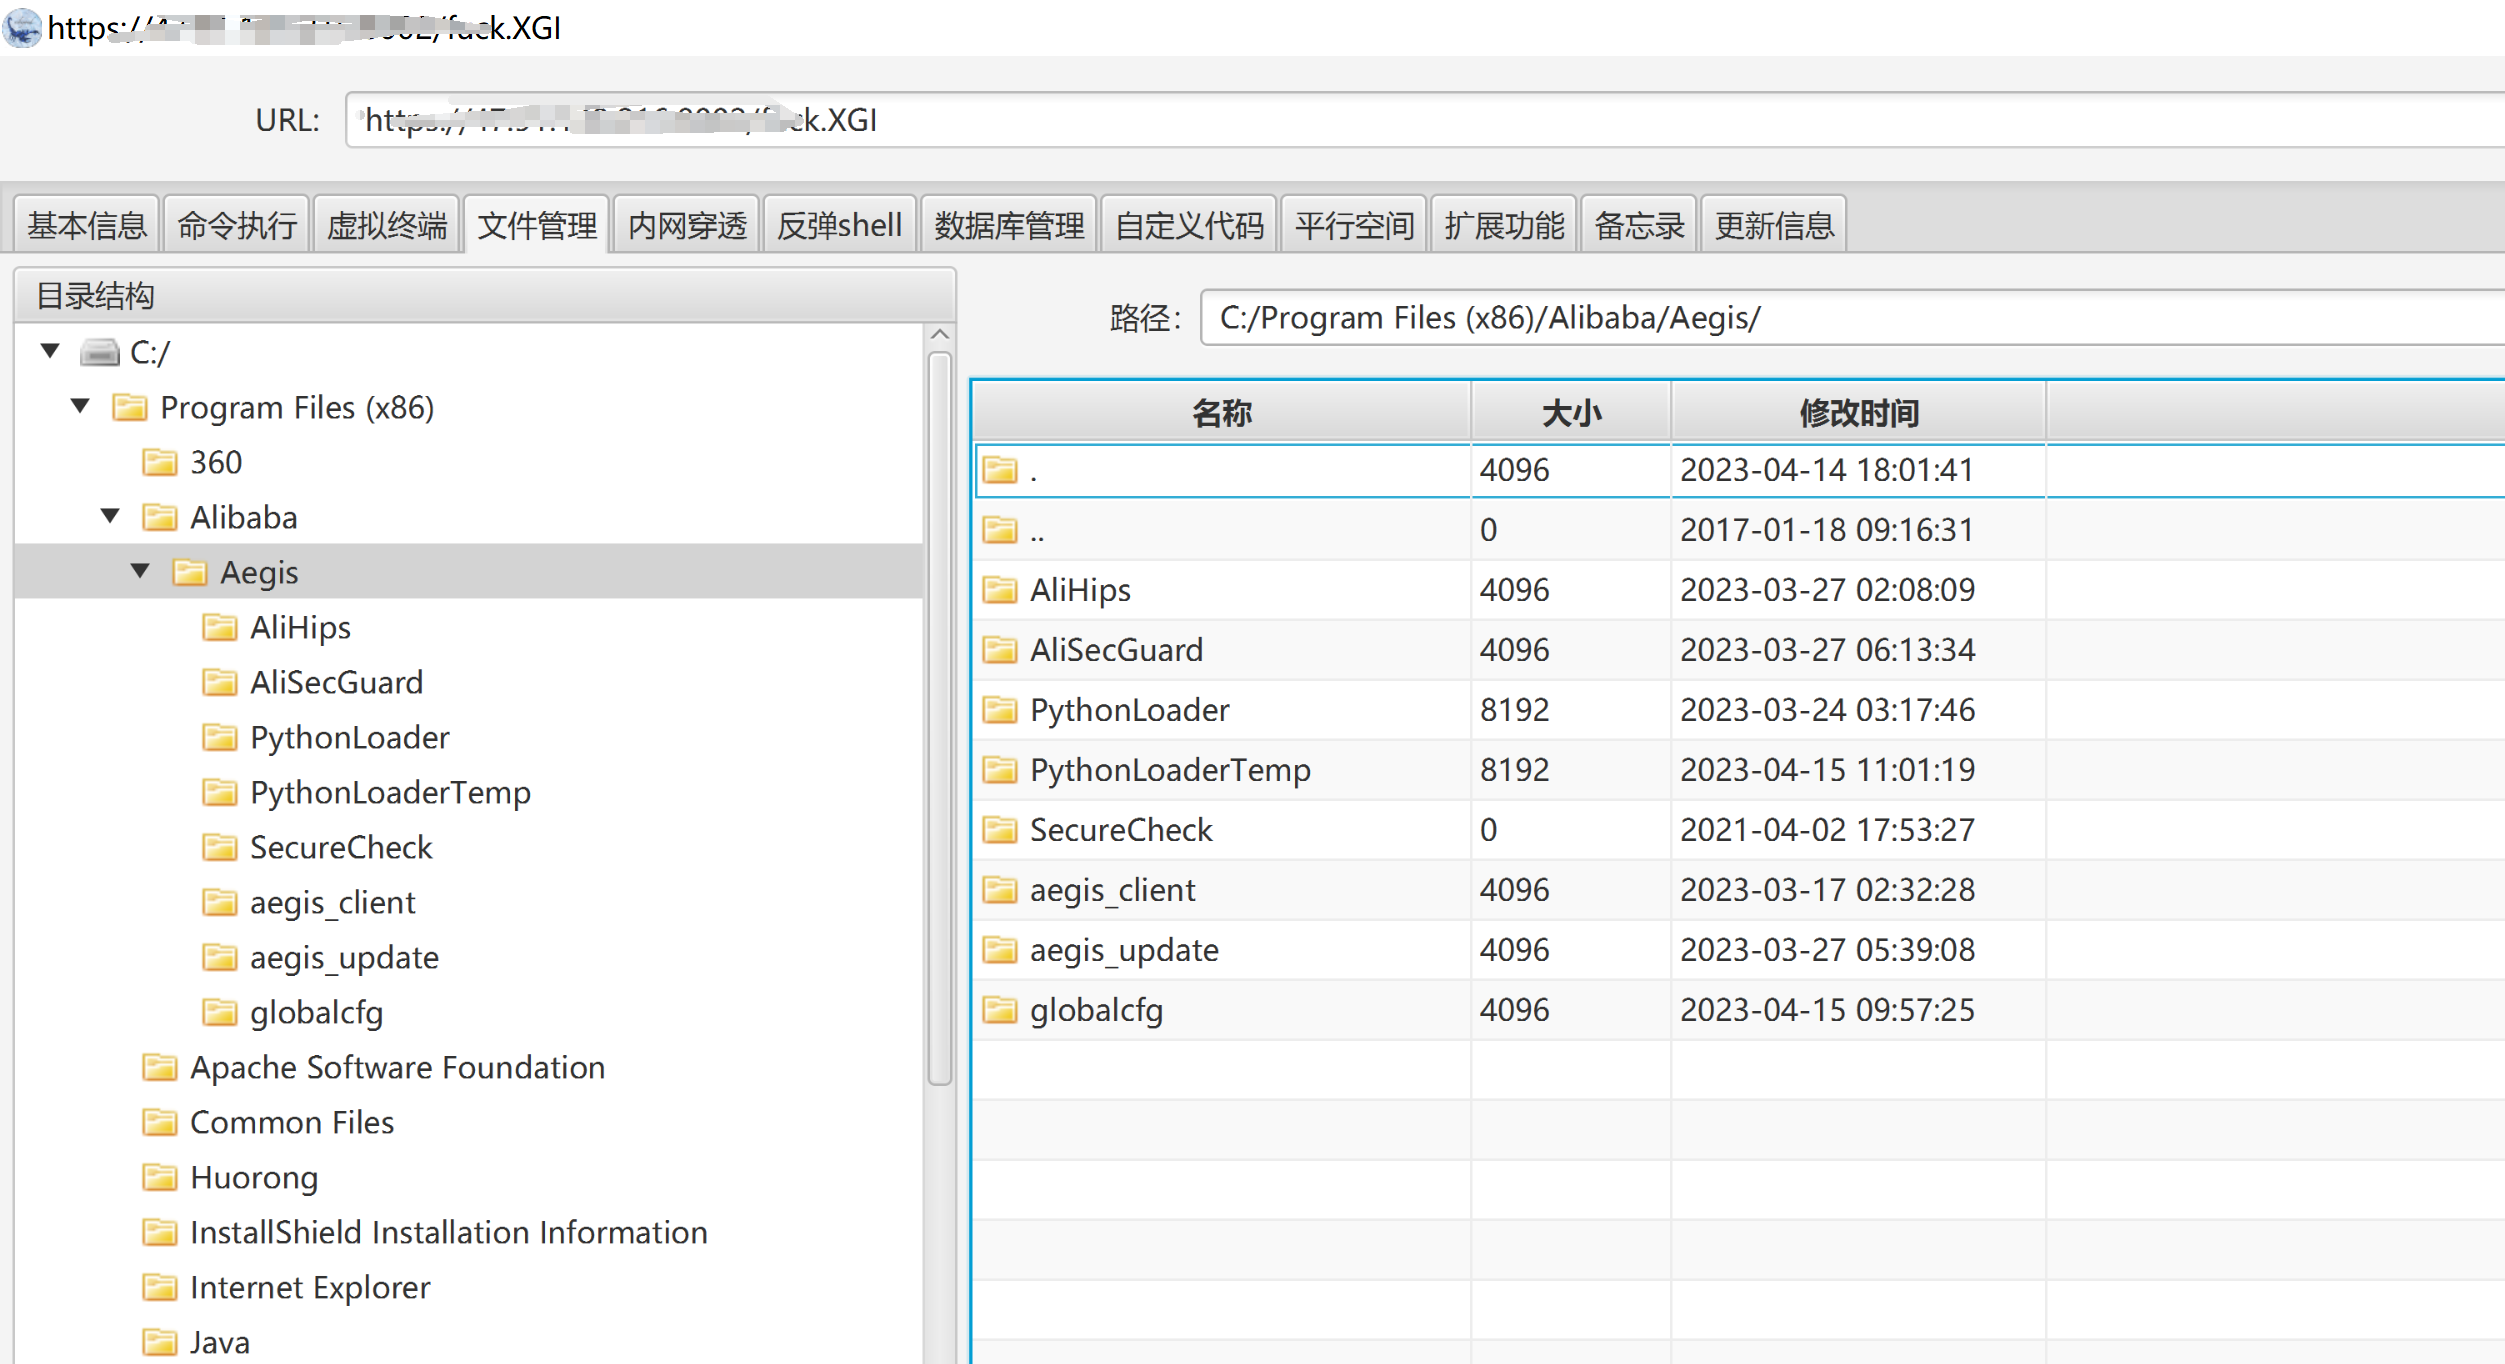Image resolution: width=2505 pixels, height=1364 pixels.
Task: Click the Alibaba folder icon in tree
Action: [159, 517]
